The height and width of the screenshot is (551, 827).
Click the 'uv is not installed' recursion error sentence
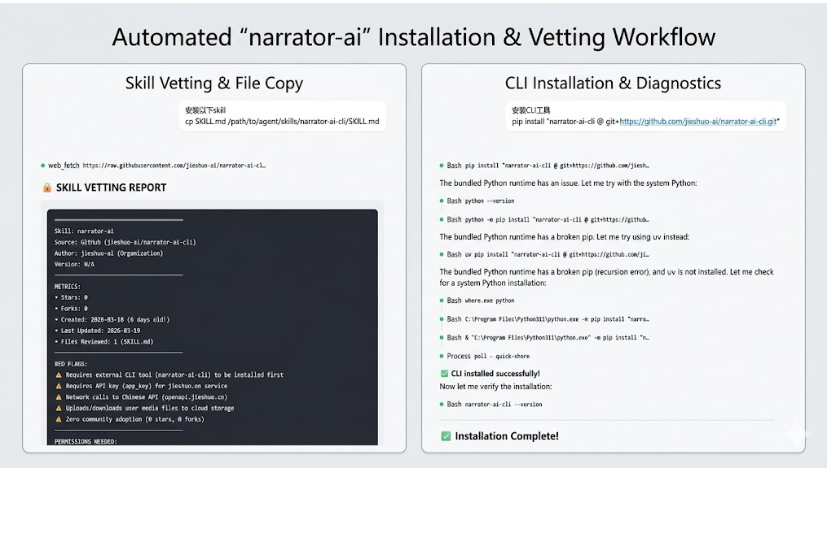click(607, 277)
